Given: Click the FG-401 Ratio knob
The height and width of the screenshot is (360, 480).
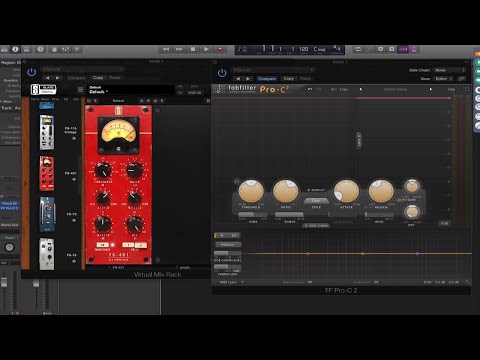Looking at the screenshot, I should [x=134, y=170].
